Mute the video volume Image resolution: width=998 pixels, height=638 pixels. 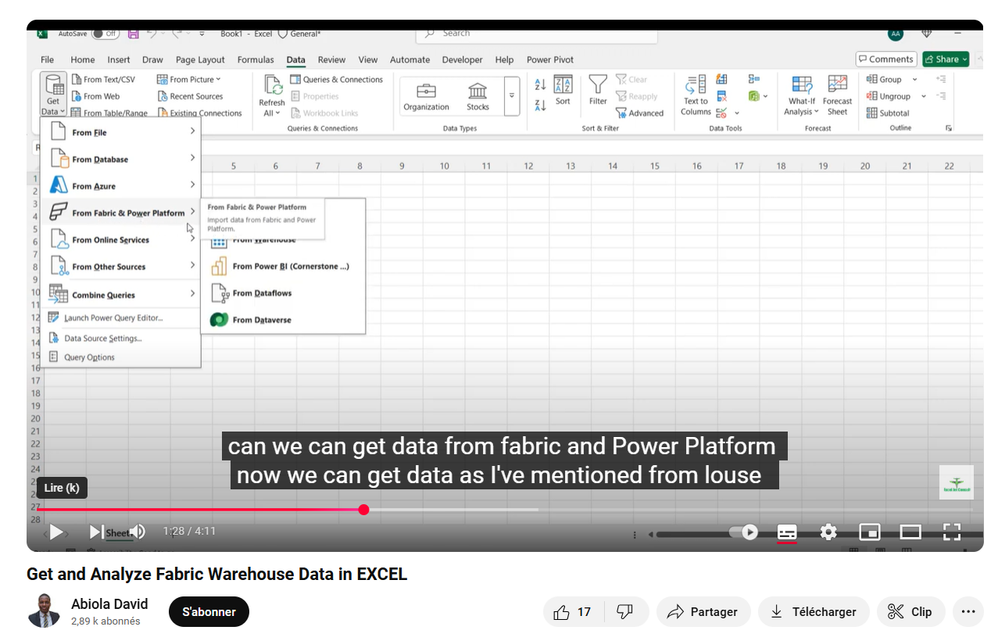pyautogui.click(x=137, y=532)
